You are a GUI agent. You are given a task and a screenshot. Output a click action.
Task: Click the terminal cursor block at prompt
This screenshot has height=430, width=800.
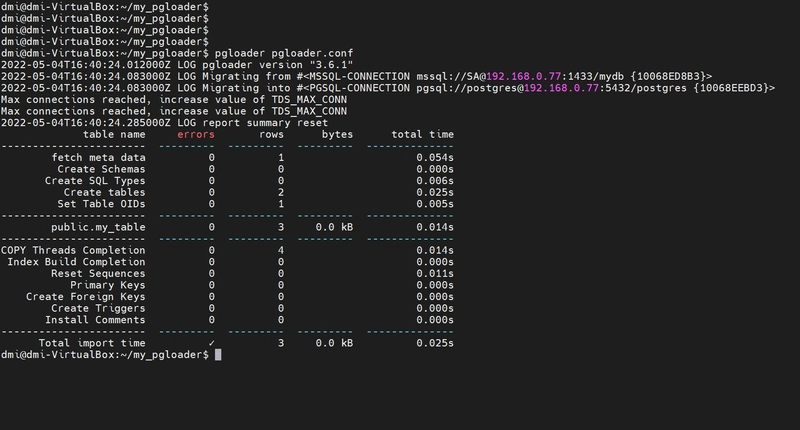point(218,355)
